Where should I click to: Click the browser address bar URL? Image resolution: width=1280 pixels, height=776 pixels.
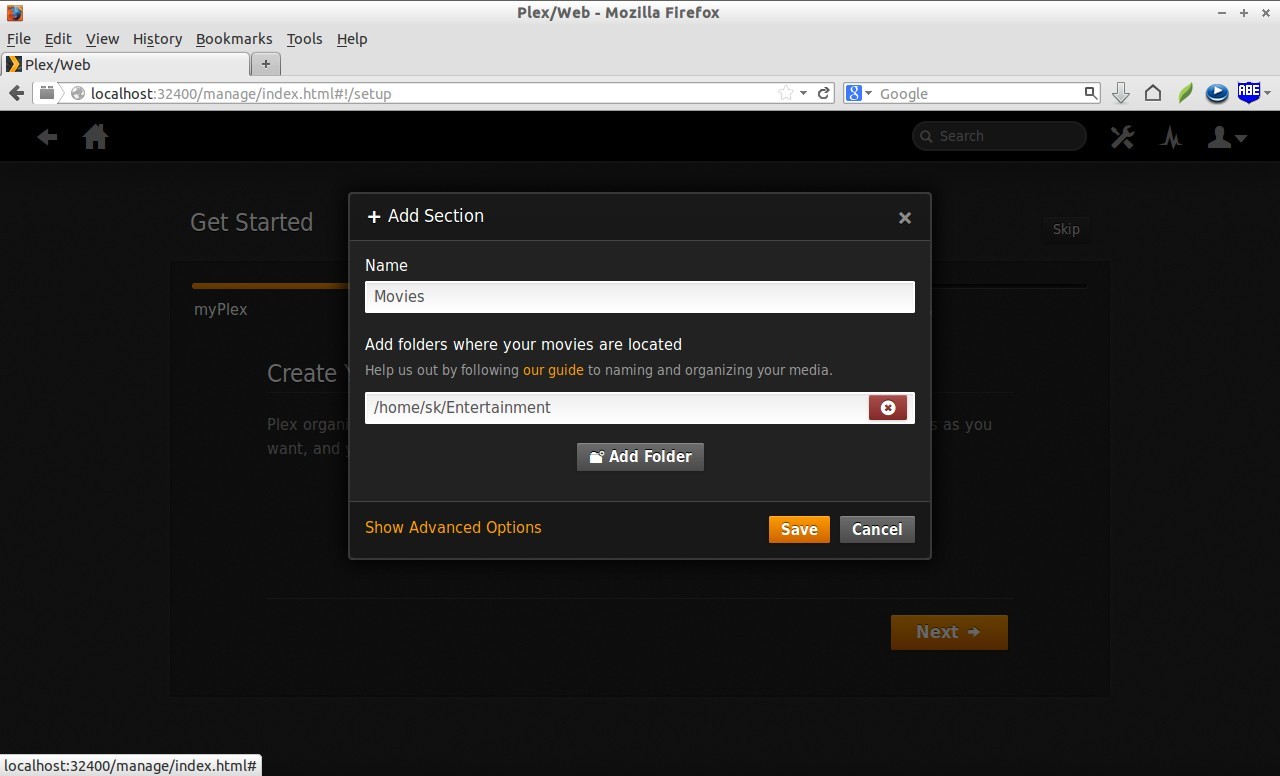[x=241, y=93]
